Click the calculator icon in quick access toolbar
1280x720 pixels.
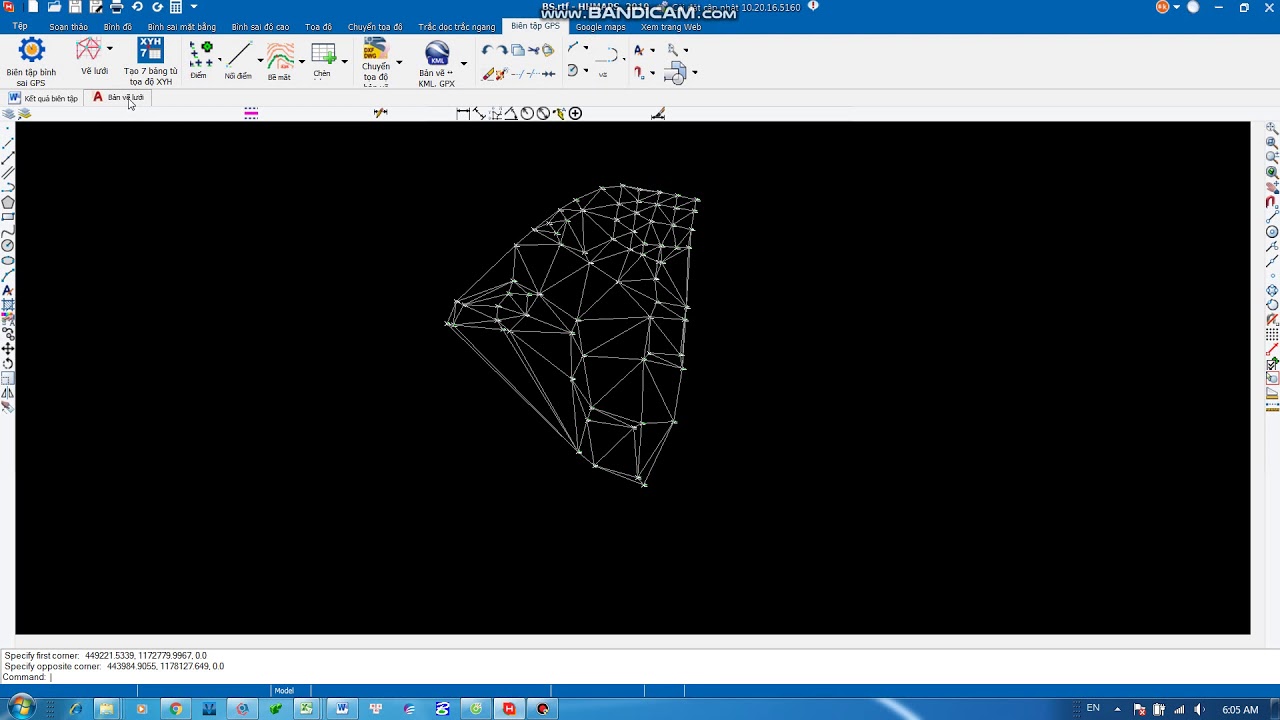coord(176,7)
